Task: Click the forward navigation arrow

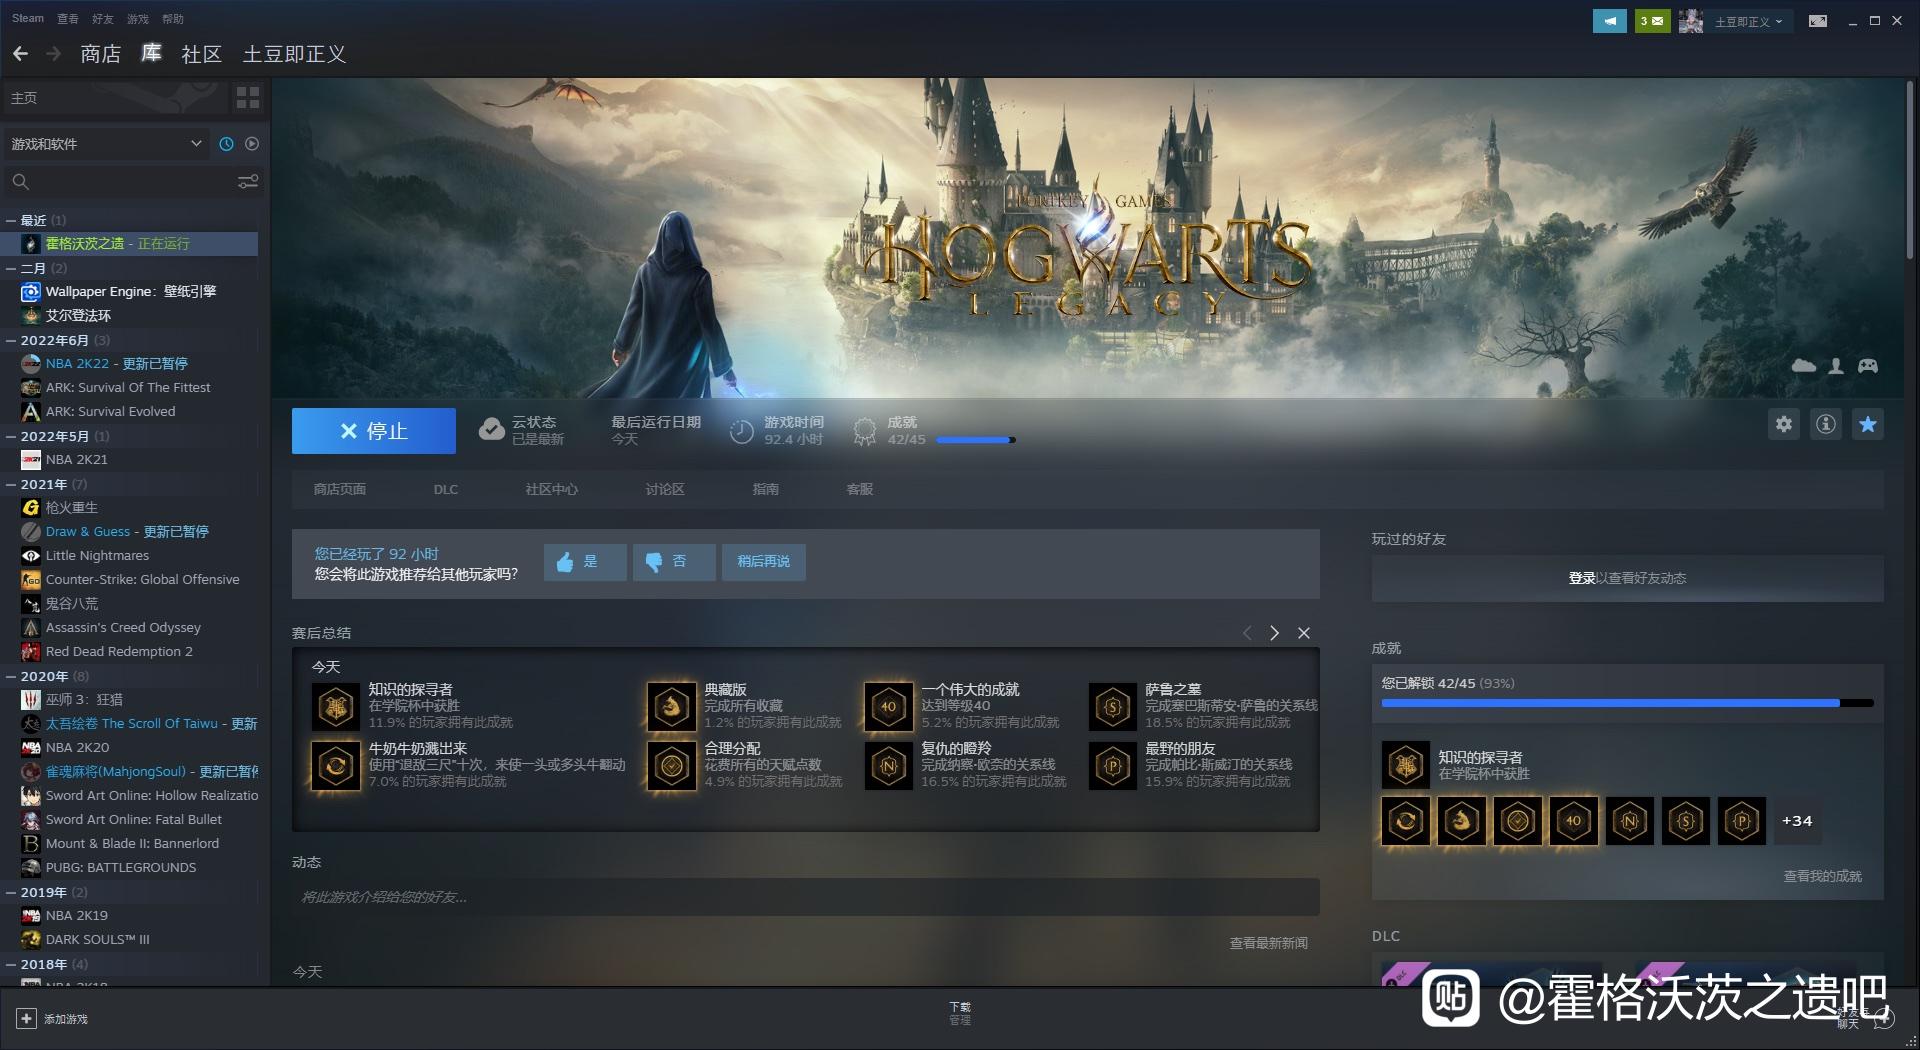Action: click(54, 53)
